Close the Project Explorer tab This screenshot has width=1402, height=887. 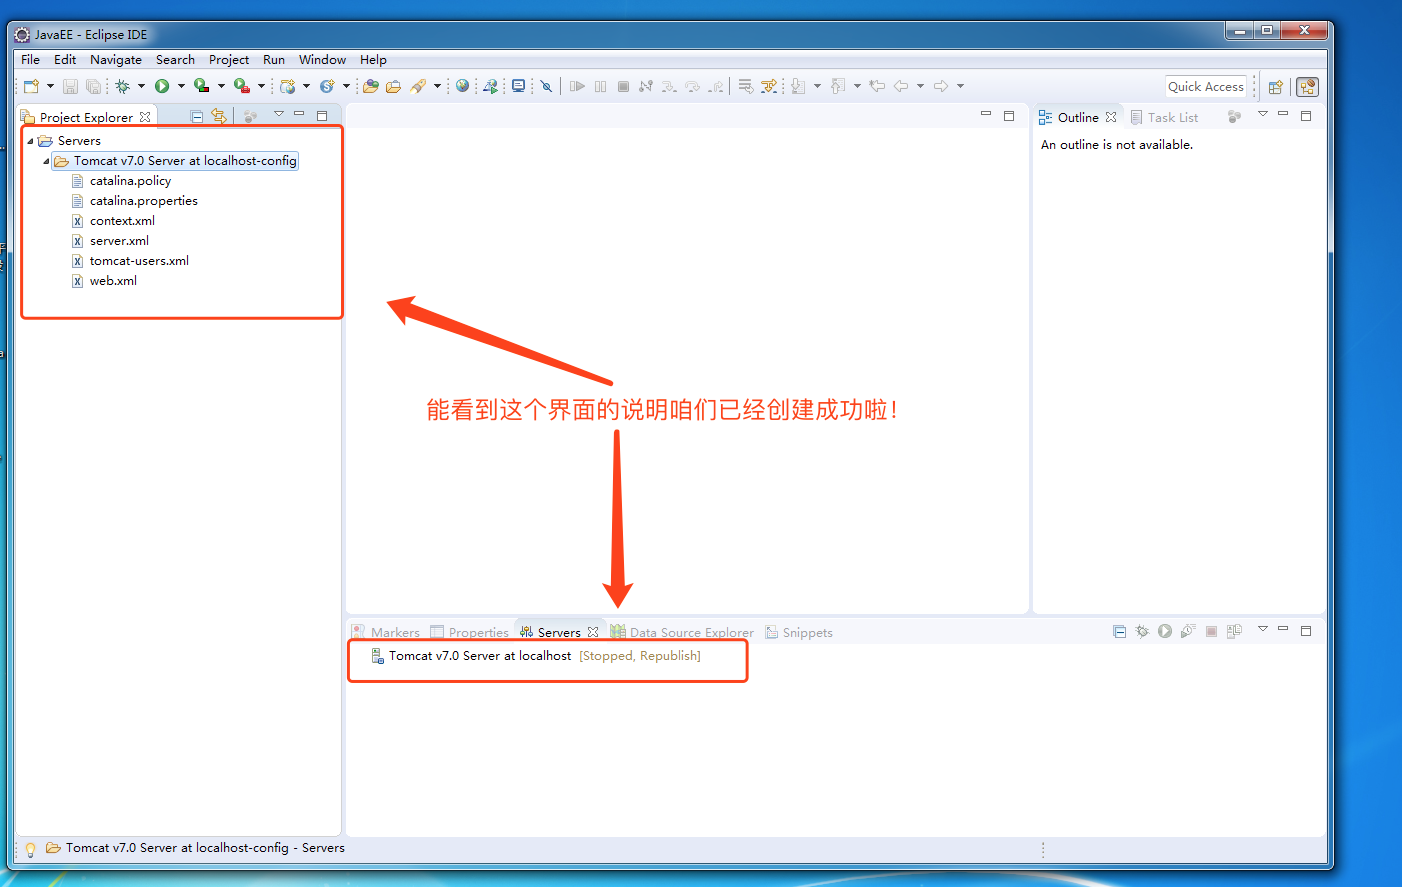point(145,117)
